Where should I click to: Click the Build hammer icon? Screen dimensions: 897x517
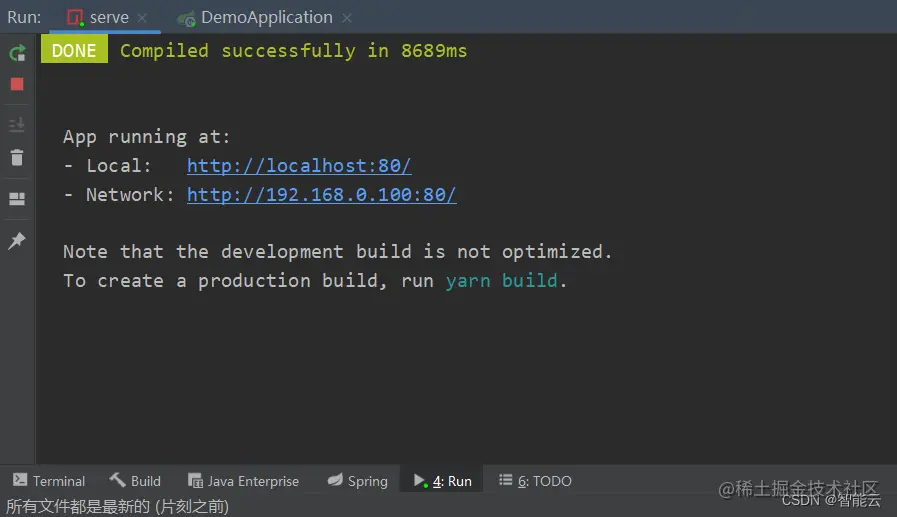[x=117, y=480]
